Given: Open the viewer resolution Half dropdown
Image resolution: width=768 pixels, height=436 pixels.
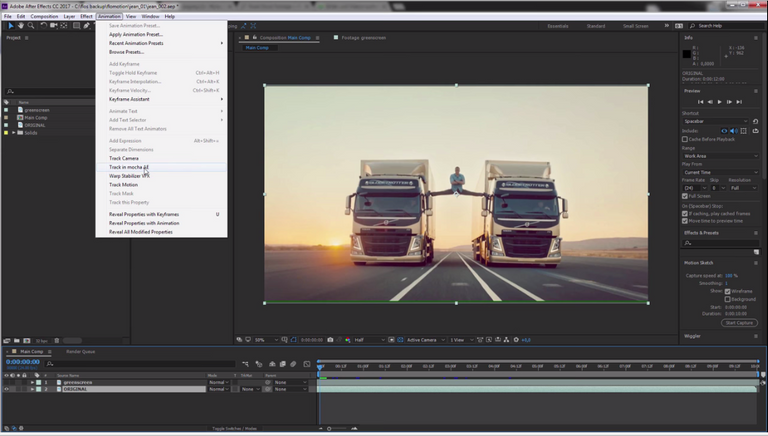Looking at the screenshot, I should (369, 339).
